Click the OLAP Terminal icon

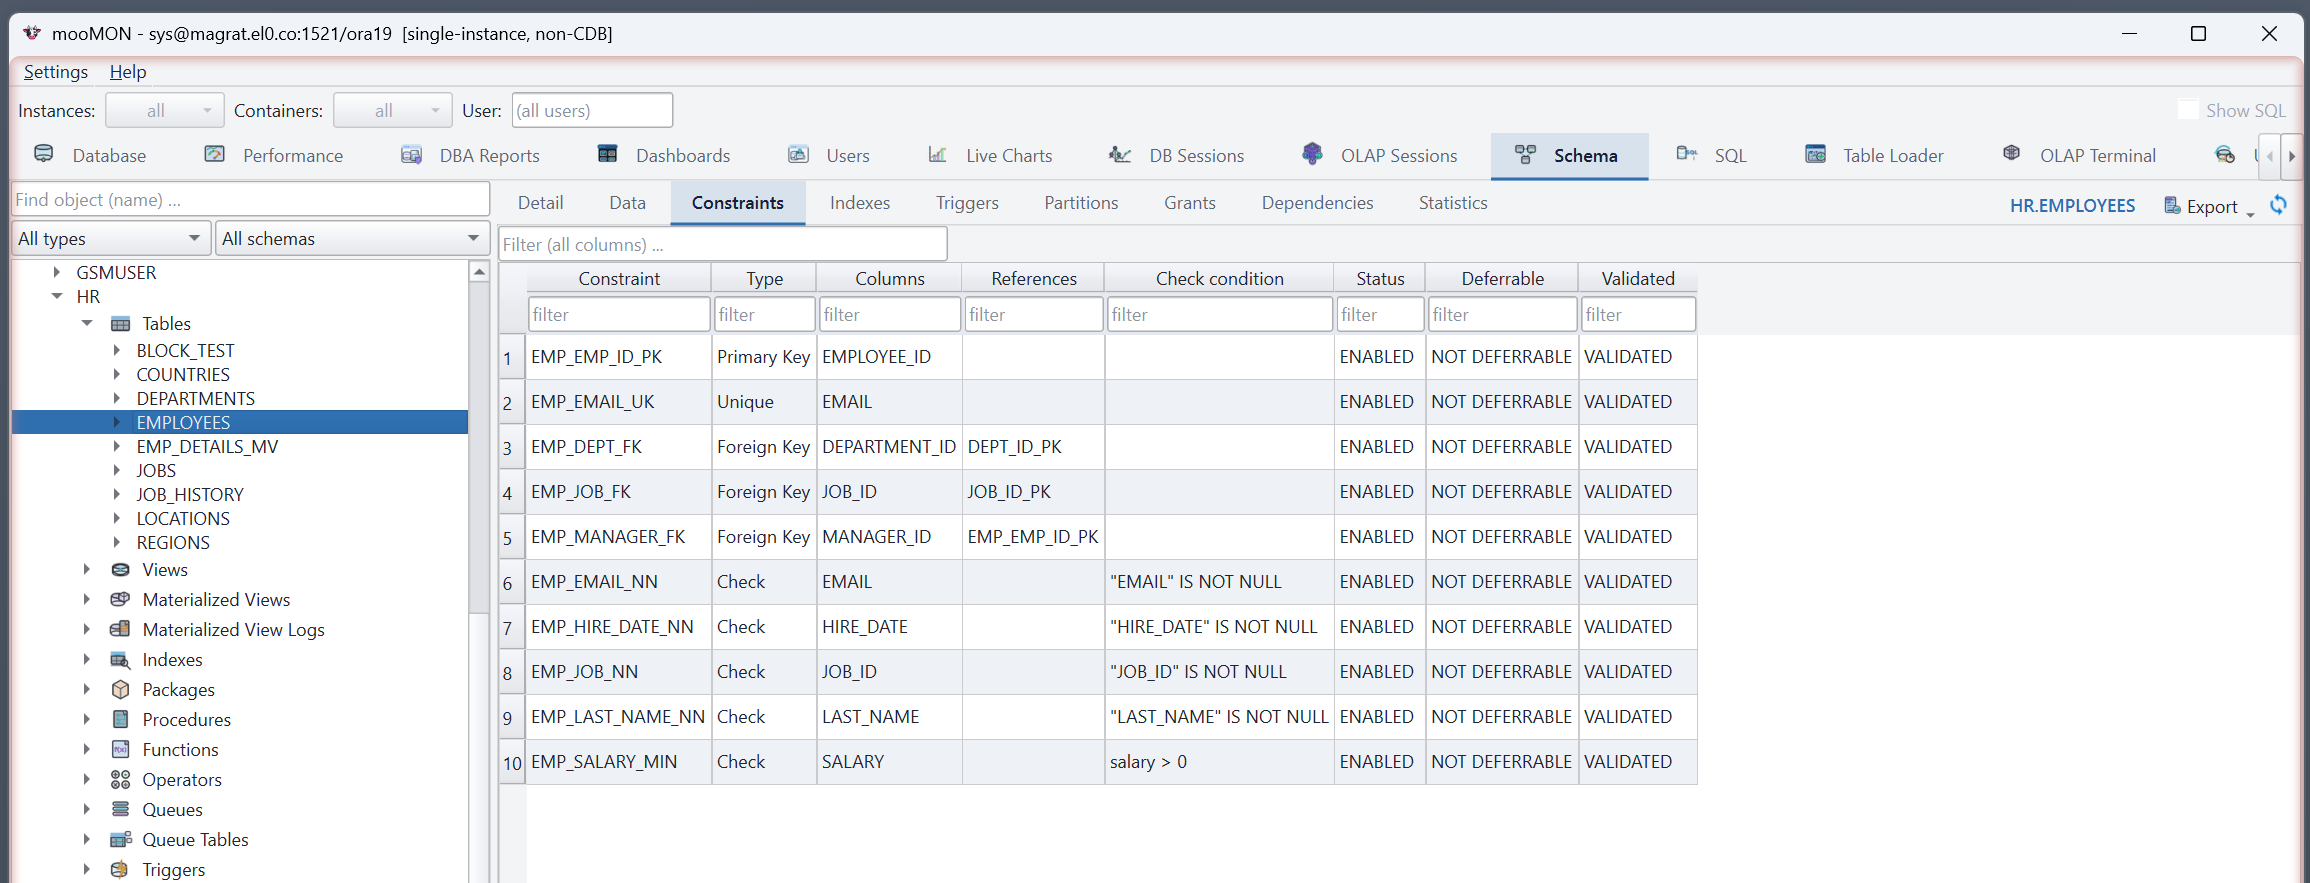[2011, 154]
